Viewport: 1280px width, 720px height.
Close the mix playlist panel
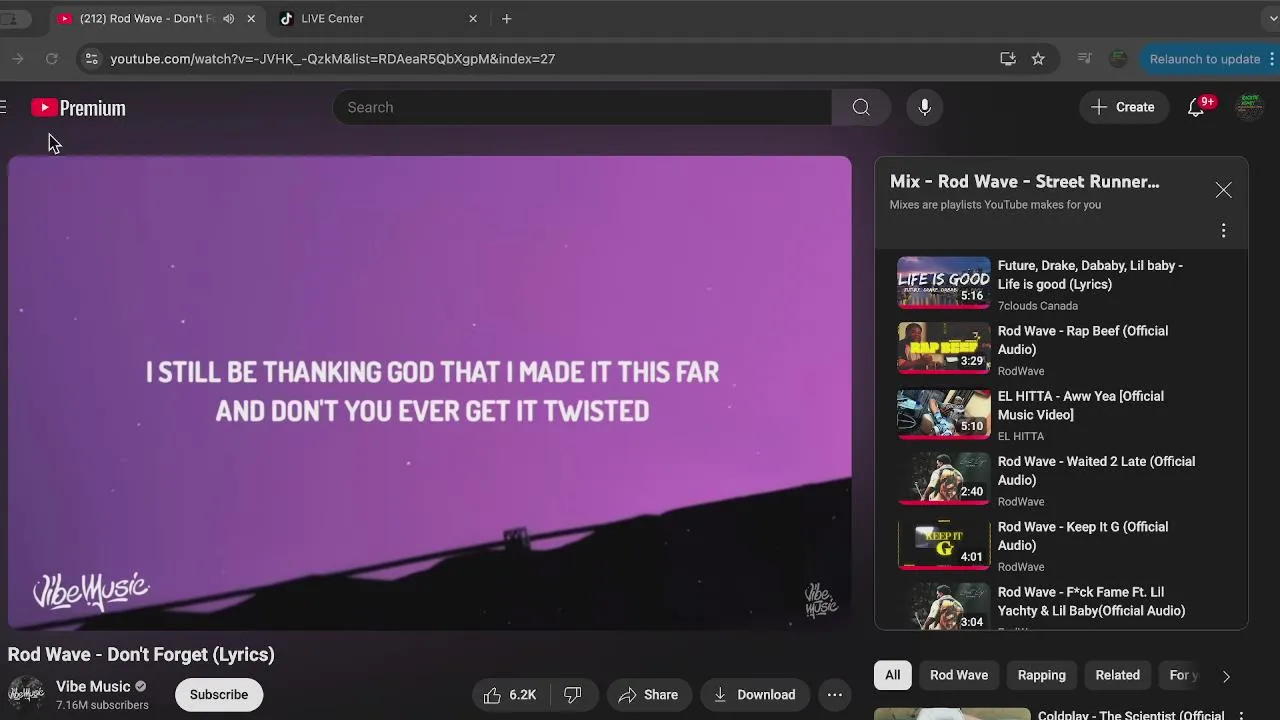tap(1223, 190)
